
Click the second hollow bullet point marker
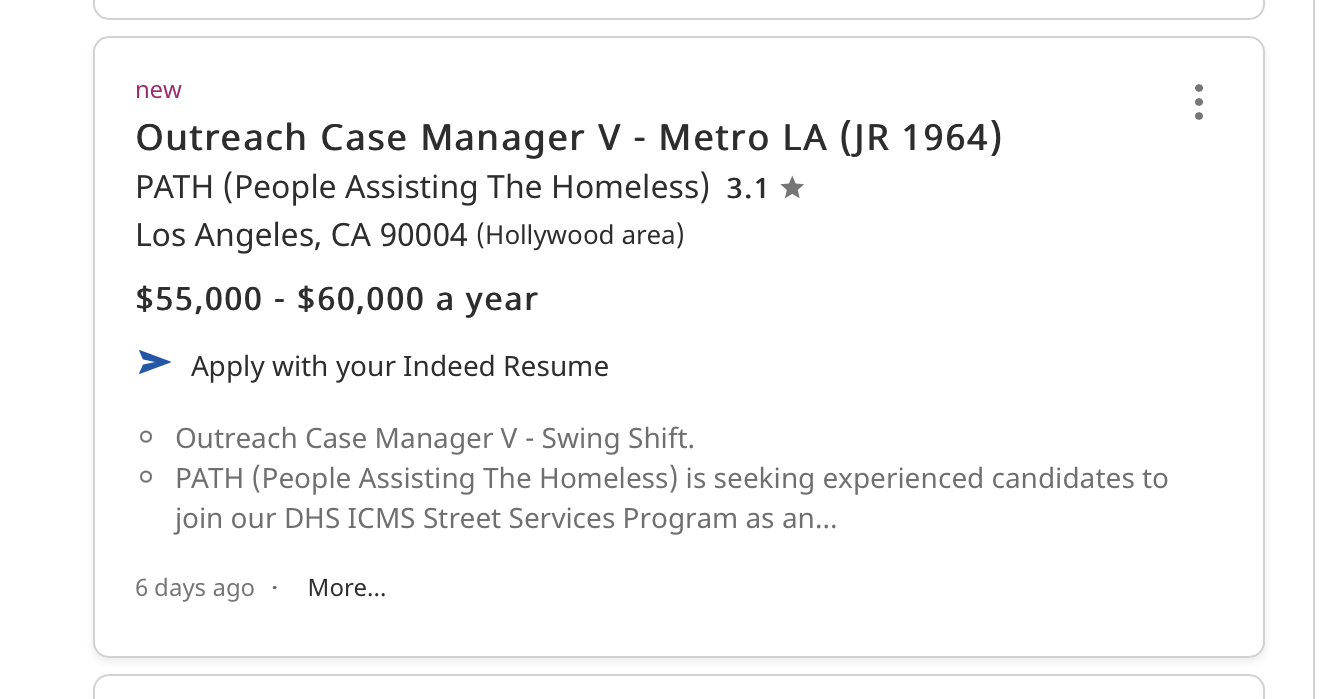pyautogui.click(x=147, y=478)
